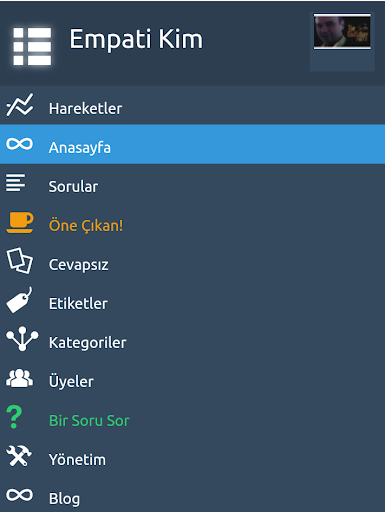Image resolution: width=385 pixels, height=512 pixels.
Task: Click the Cevapsız cards icon
Action: point(20,260)
